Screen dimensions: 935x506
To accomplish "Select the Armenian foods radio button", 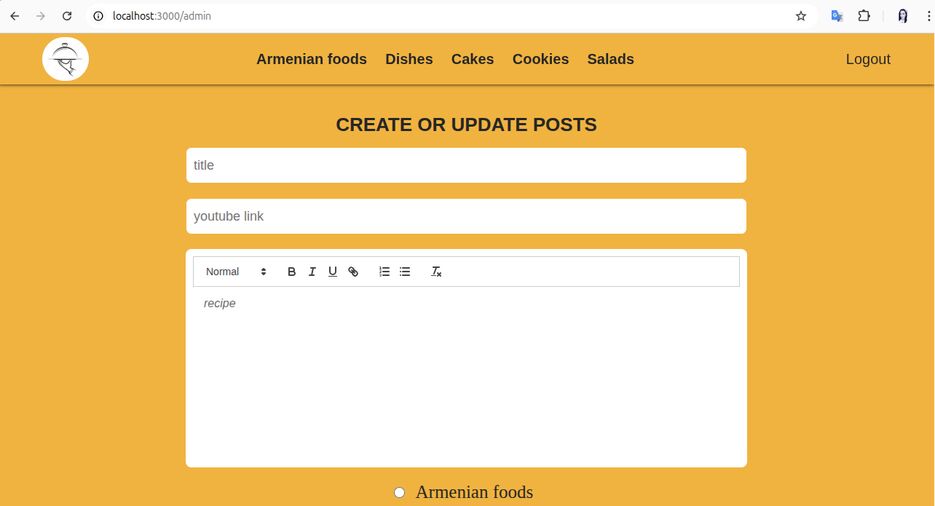I will click(400, 492).
